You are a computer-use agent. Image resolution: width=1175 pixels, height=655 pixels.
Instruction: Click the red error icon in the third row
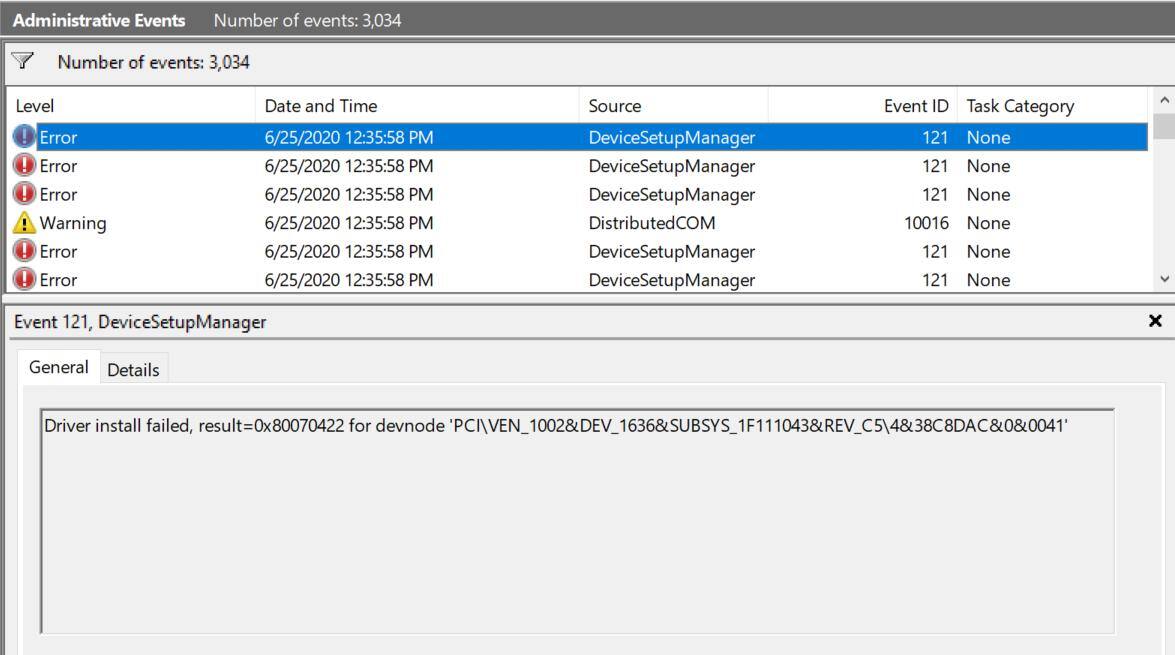tap(25, 195)
